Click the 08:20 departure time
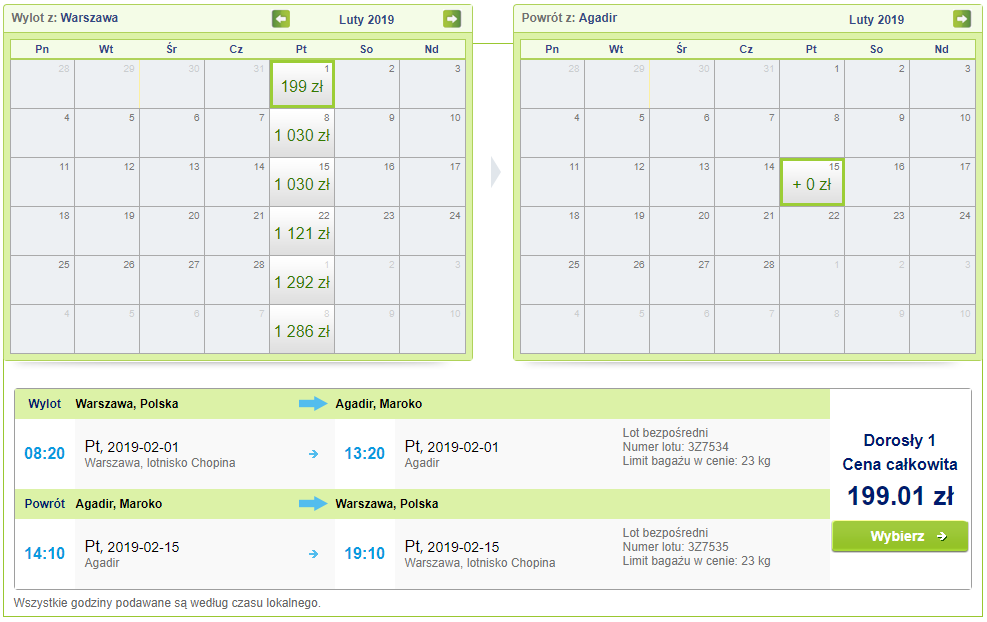This screenshot has height=622, width=987. pos(44,454)
